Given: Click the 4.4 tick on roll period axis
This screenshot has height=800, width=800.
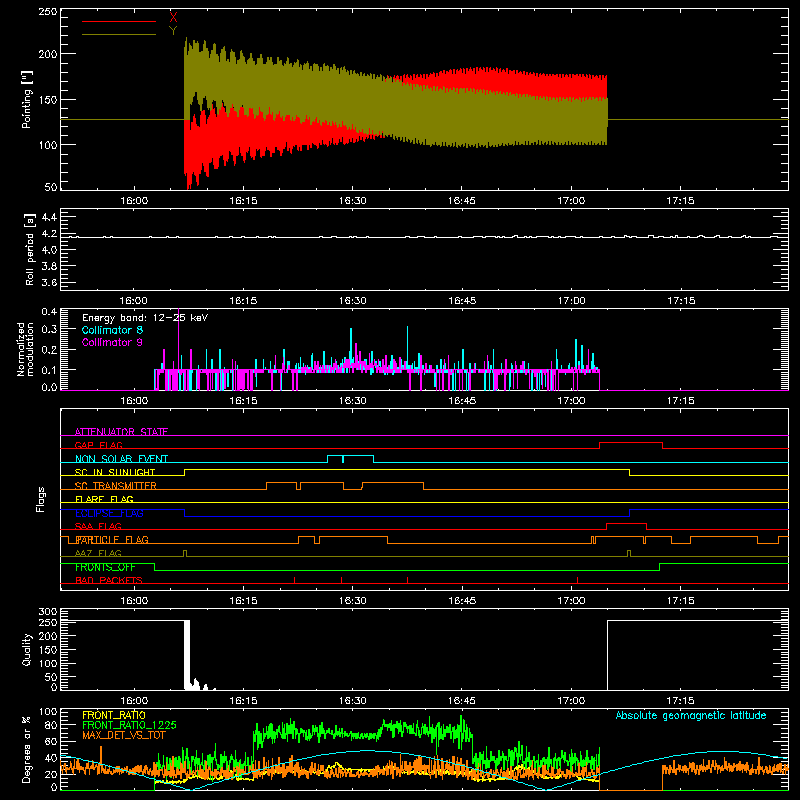Looking at the screenshot, I should click(49, 217).
